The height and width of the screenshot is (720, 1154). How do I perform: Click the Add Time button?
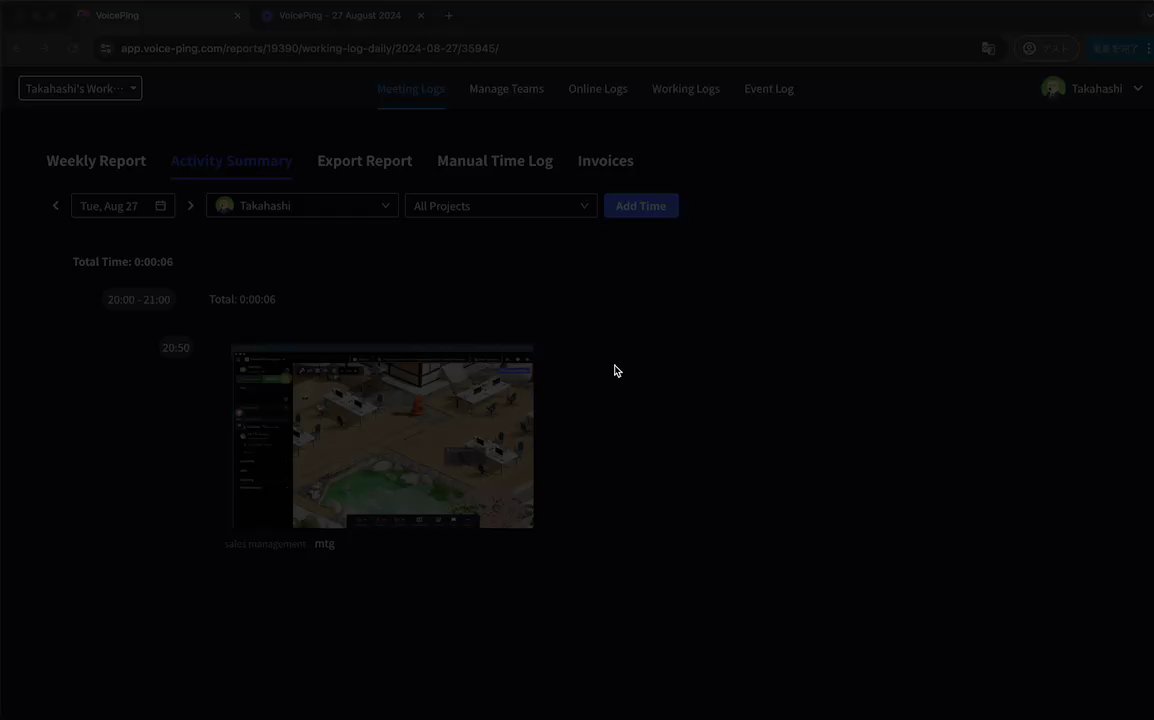click(x=641, y=205)
